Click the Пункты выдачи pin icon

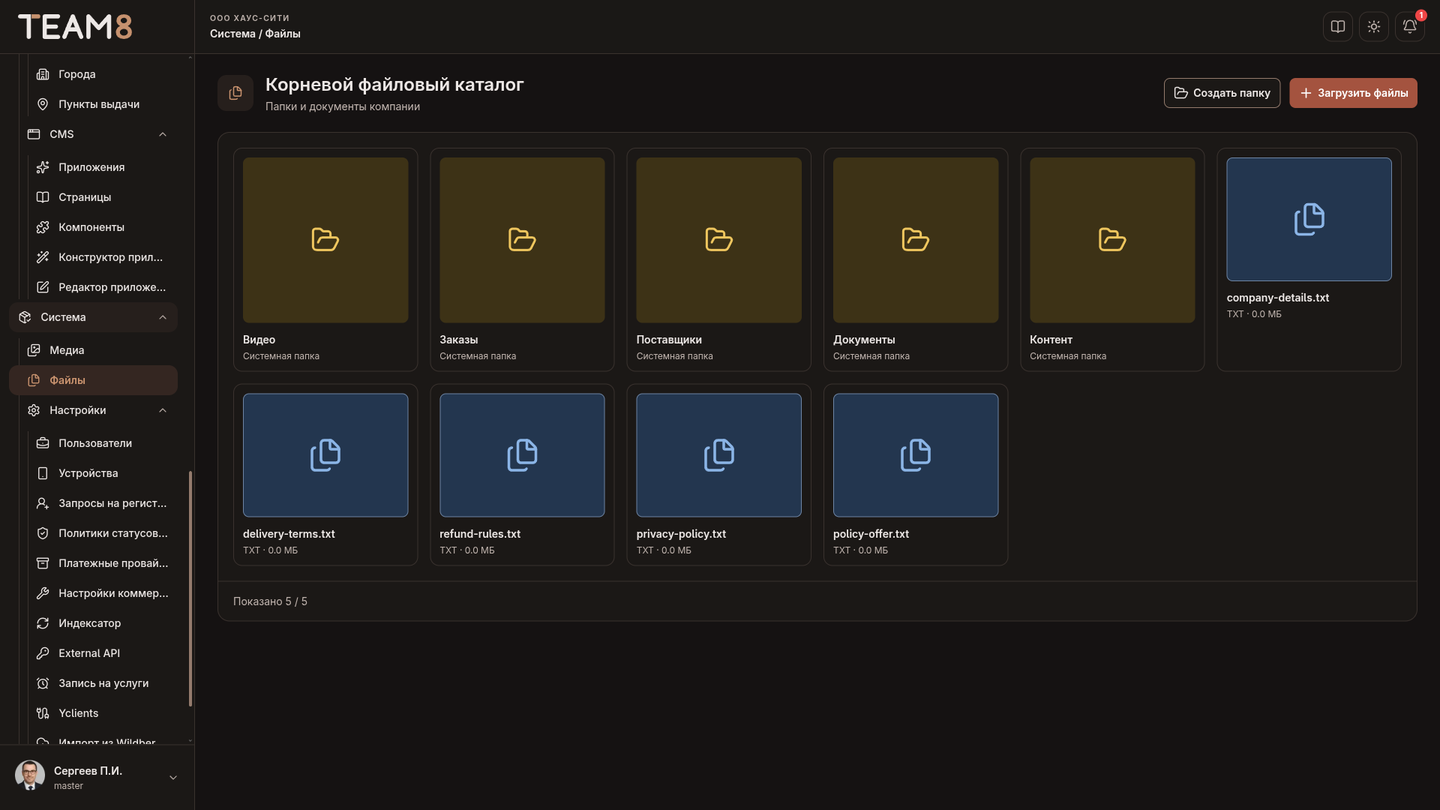point(43,104)
